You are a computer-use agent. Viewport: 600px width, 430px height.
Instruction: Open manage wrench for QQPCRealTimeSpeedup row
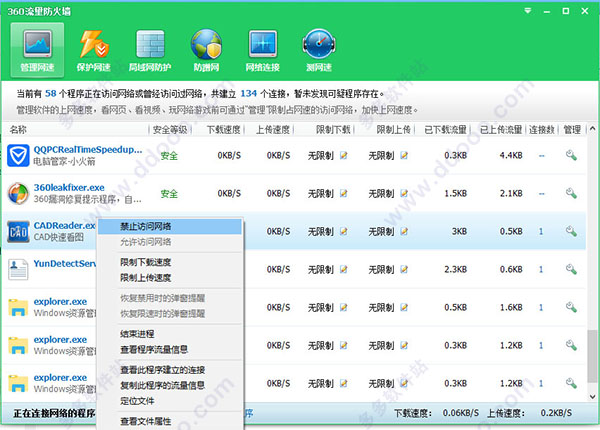coord(571,155)
